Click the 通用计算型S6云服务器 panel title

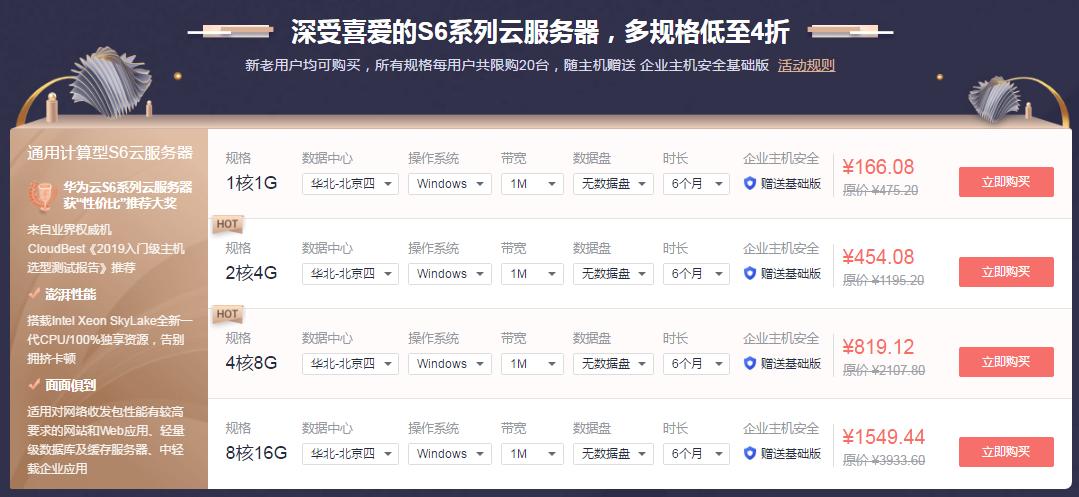tap(110, 153)
